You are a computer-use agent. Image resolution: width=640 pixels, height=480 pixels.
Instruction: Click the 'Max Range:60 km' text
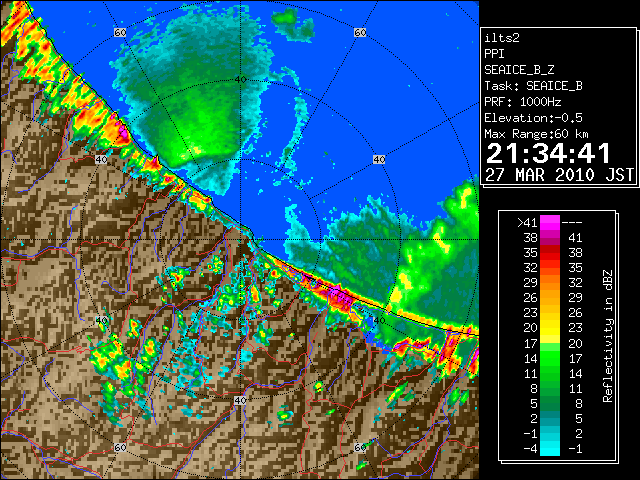[536, 134]
